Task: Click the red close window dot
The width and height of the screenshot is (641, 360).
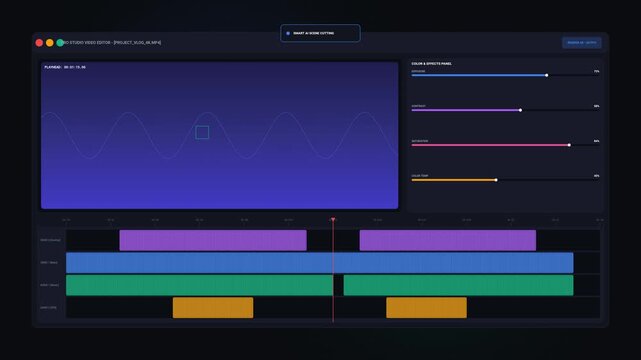Action: click(x=39, y=42)
